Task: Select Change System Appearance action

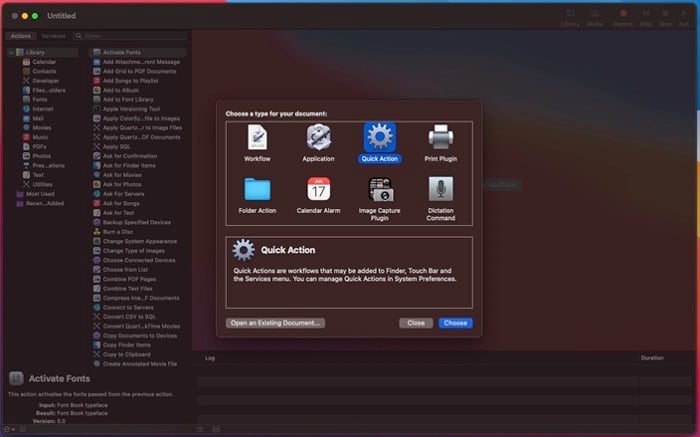Action: (x=138, y=241)
